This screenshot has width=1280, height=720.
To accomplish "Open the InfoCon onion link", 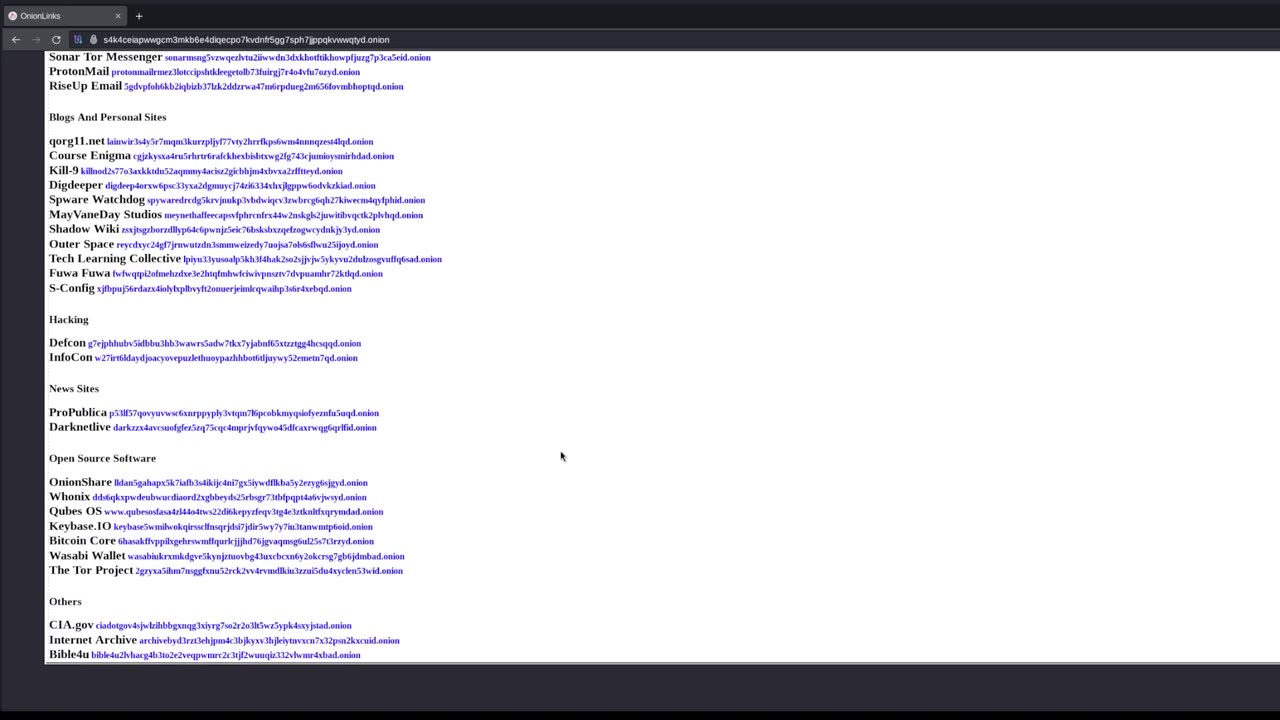I will [x=226, y=358].
